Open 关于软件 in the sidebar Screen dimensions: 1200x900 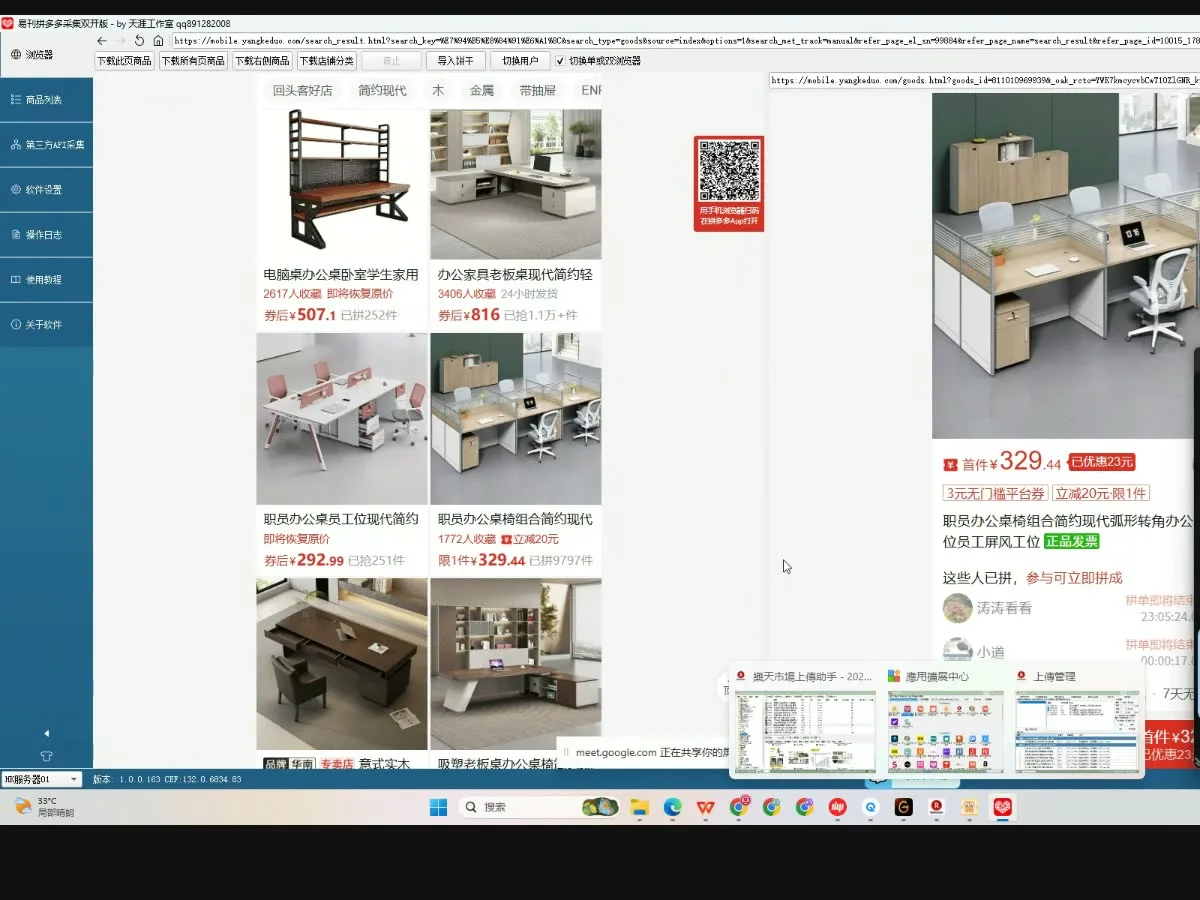[46, 325]
